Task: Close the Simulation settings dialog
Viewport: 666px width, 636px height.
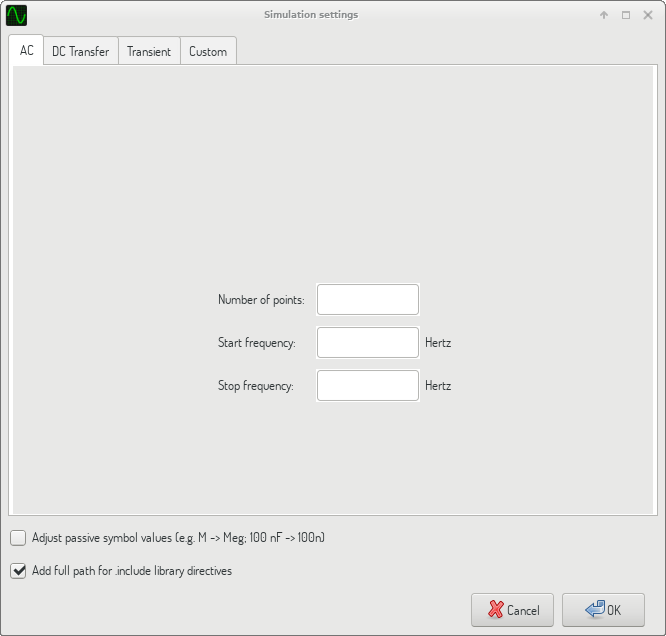Action: 647,15
